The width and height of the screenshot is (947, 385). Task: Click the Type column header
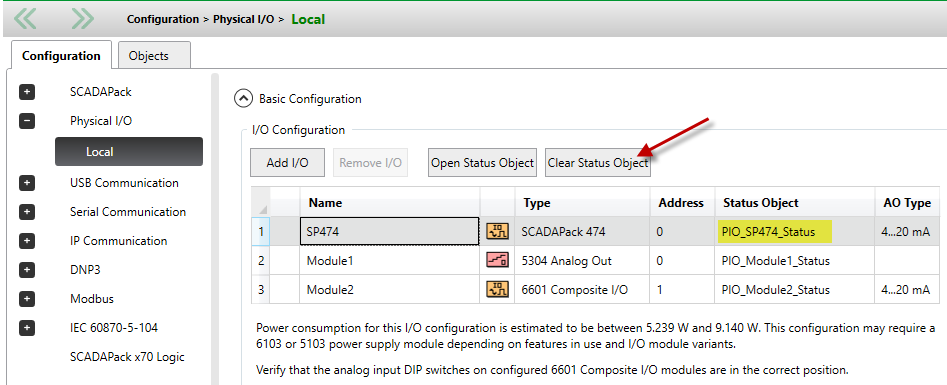click(582, 202)
